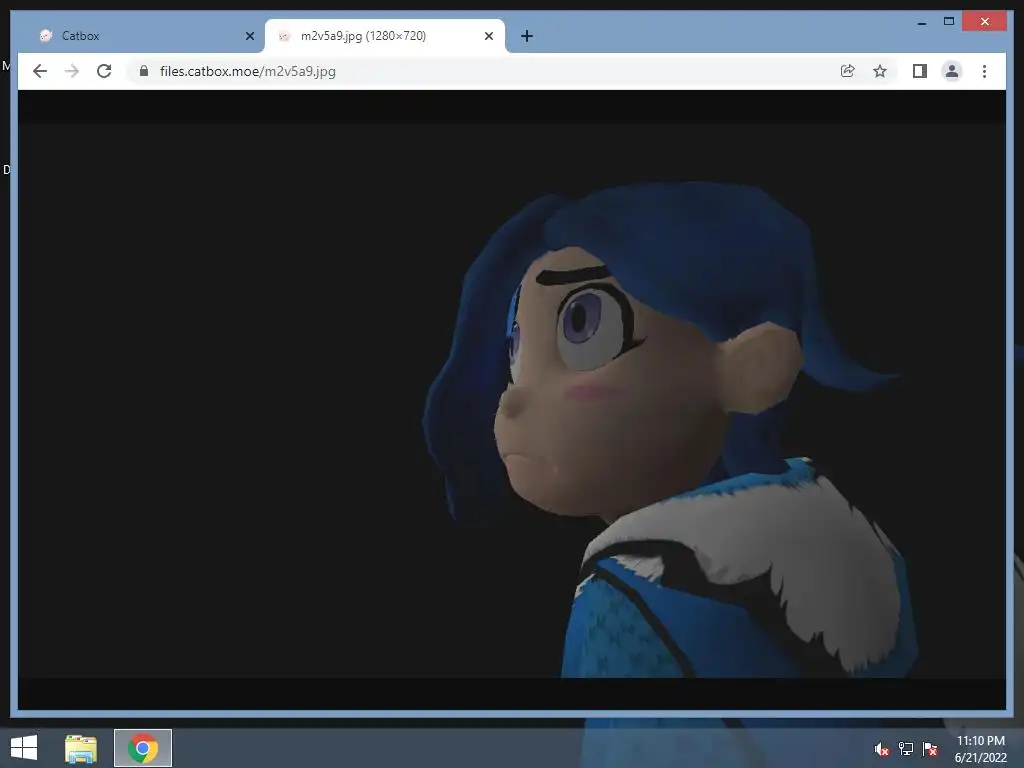Open File Explorer from the taskbar
1024x768 pixels.
coord(81,748)
